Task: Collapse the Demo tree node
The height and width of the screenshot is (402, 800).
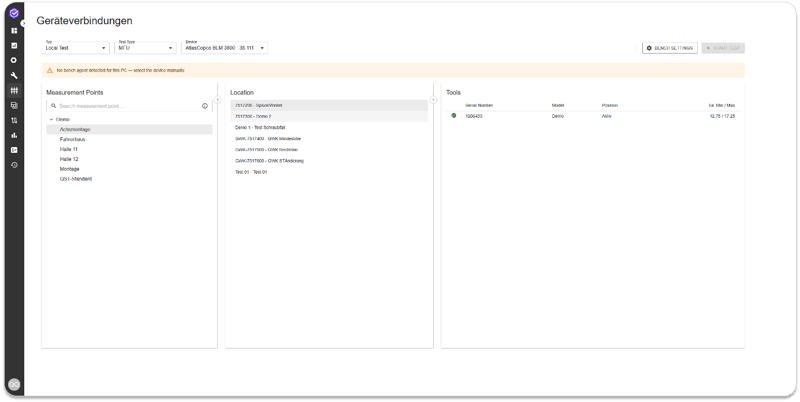Action: tap(52, 119)
